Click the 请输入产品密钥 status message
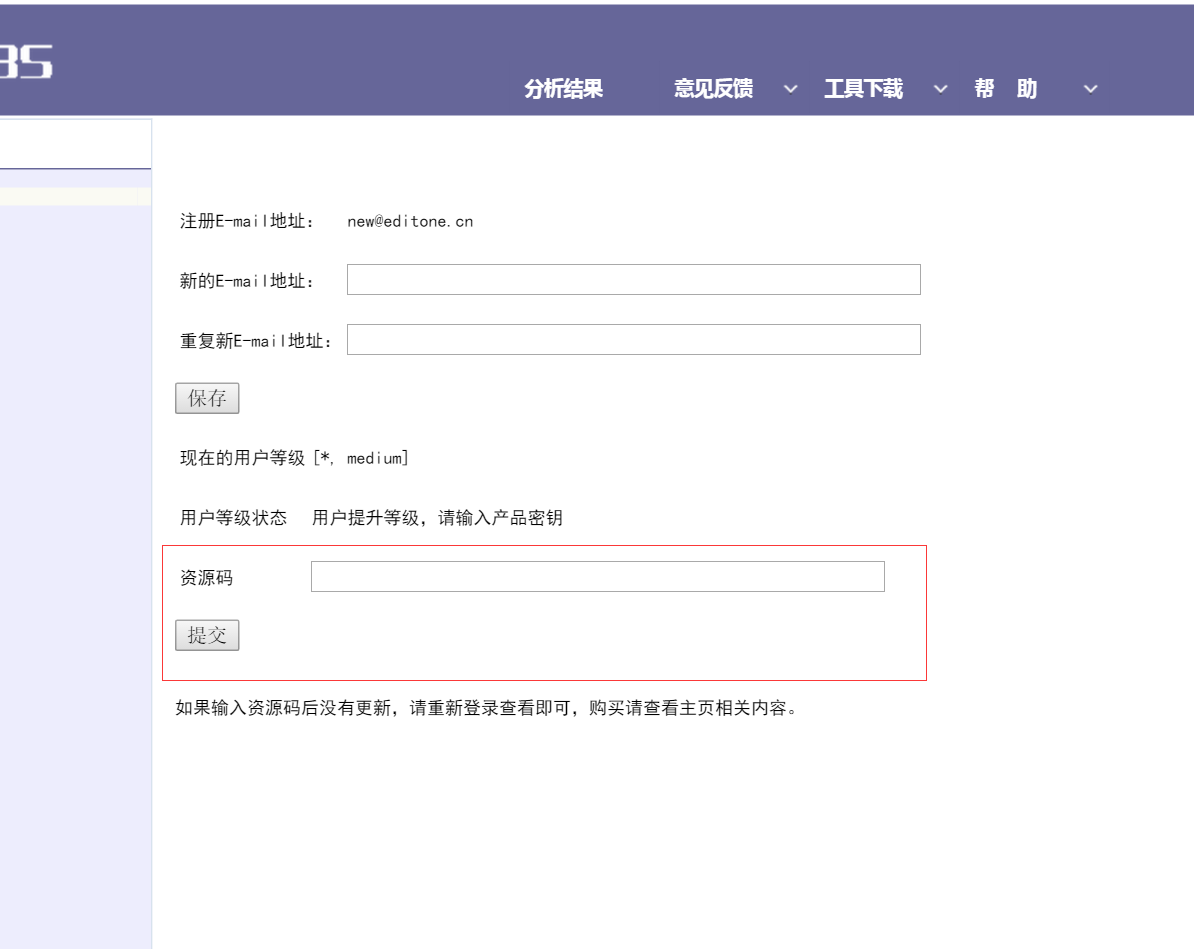1194x949 pixels. coord(437,518)
